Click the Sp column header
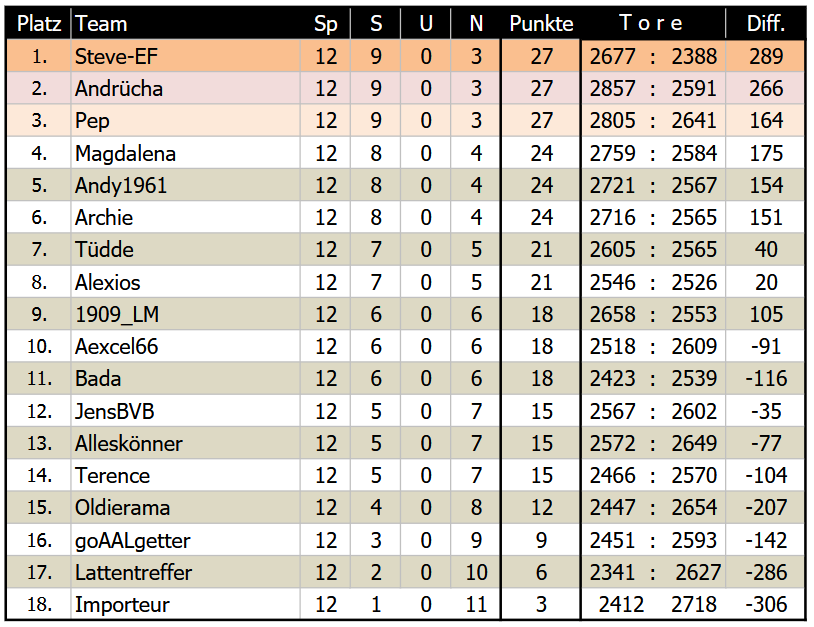This screenshot has height=627, width=814. coord(326,24)
